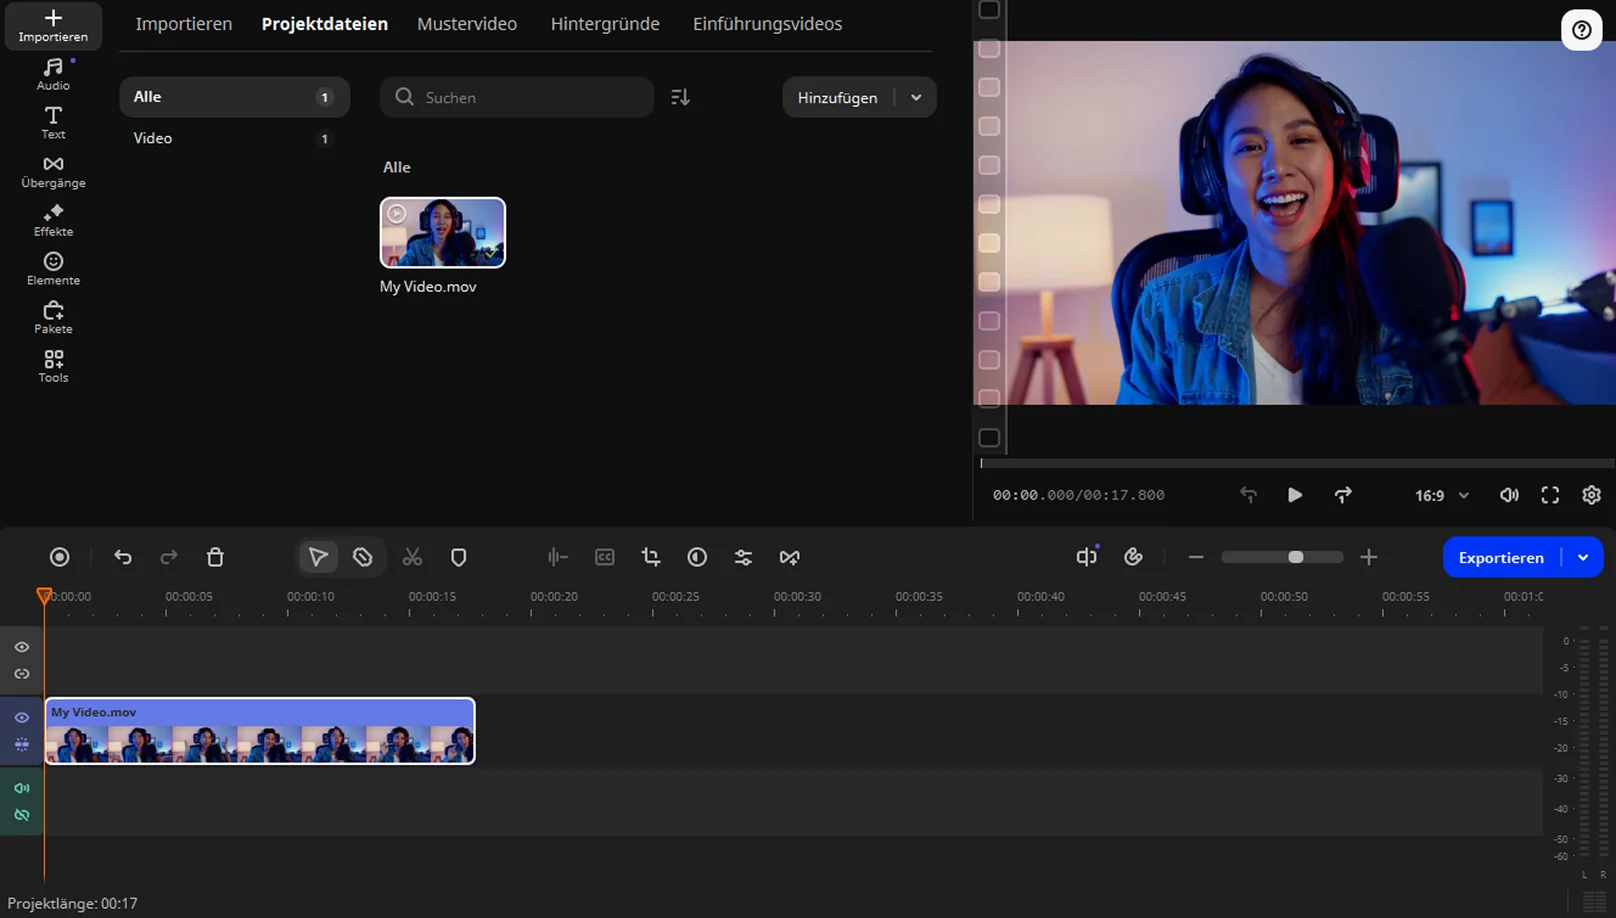Click the crop tool in timeline toolbar
Image resolution: width=1616 pixels, height=918 pixels.
651,557
